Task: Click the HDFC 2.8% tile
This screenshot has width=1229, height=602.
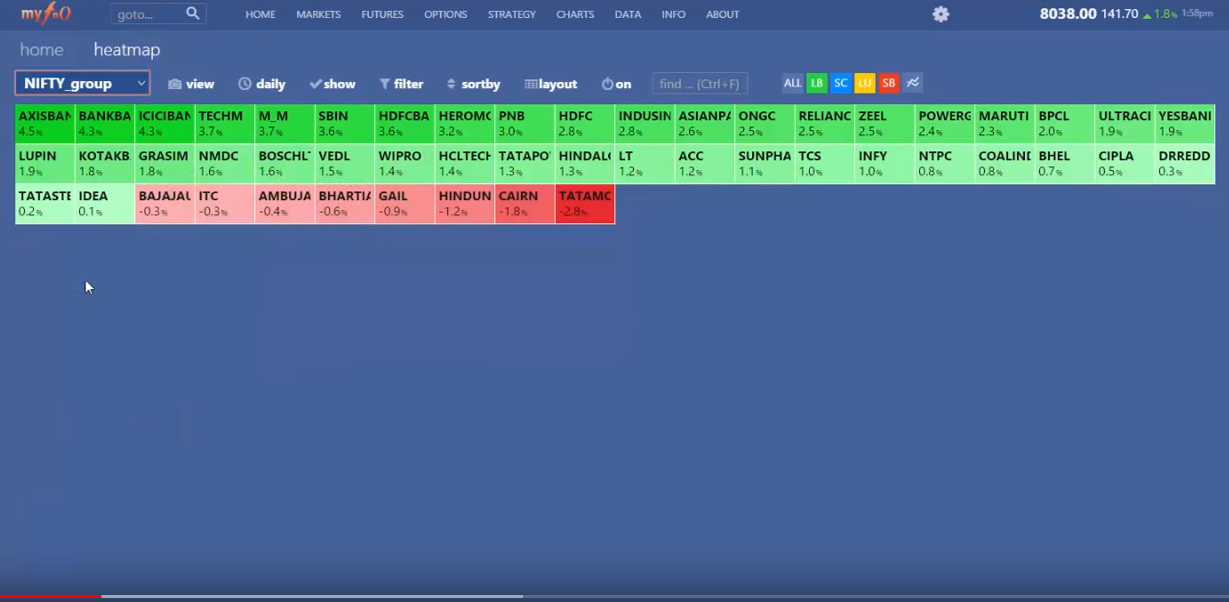Action: pyautogui.click(x=585, y=124)
